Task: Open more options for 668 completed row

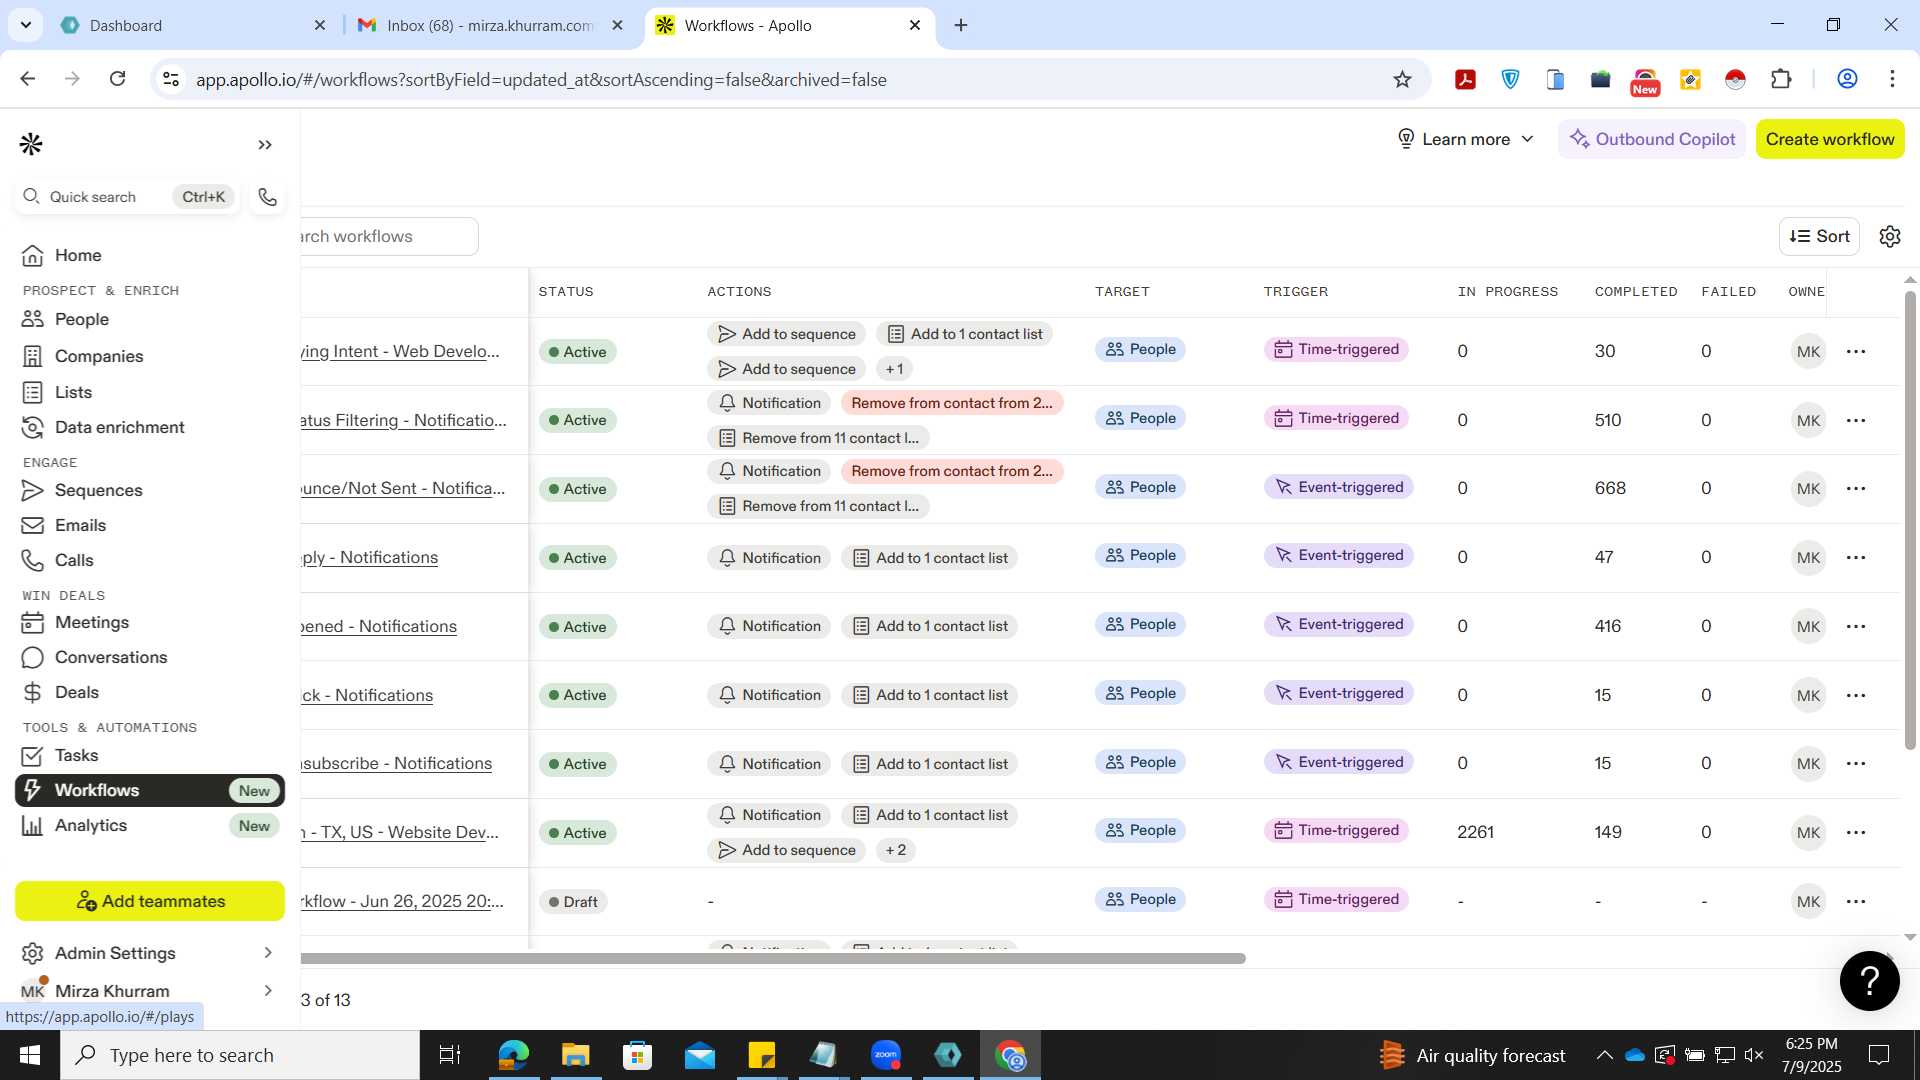Action: (1856, 488)
